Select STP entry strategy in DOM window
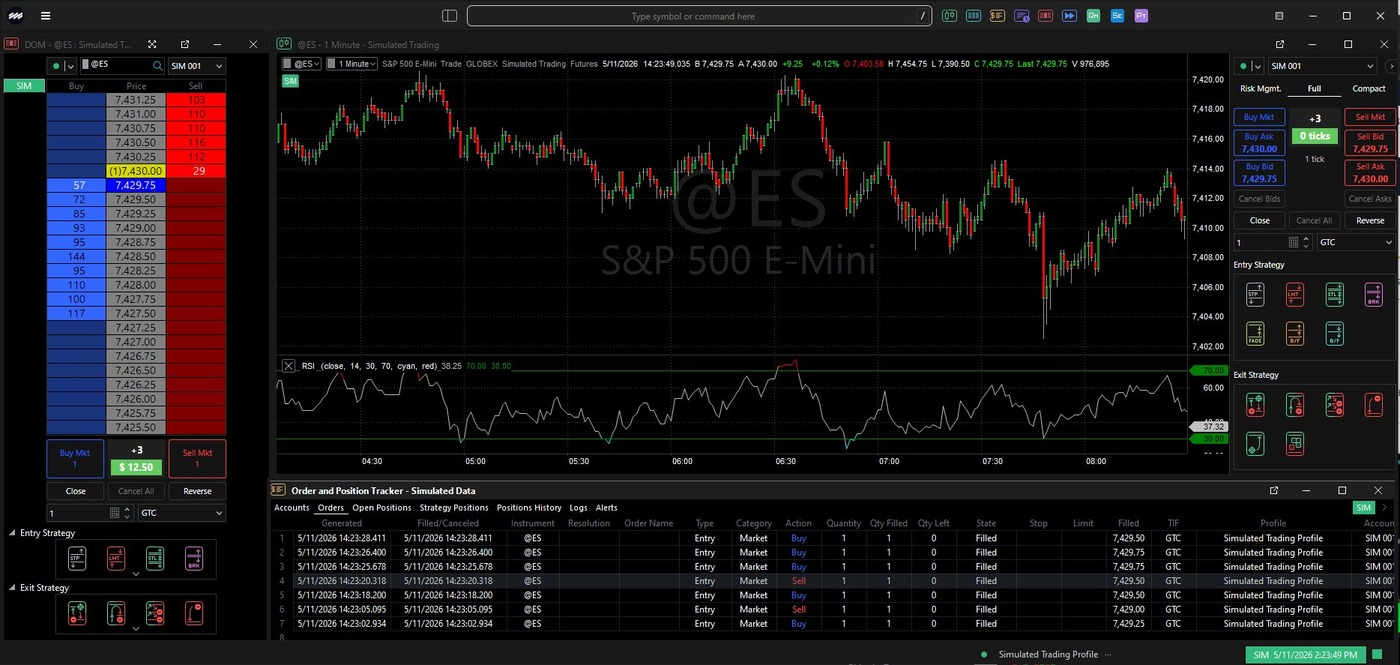Viewport: 1400px width, 665px height. (77, 558)
